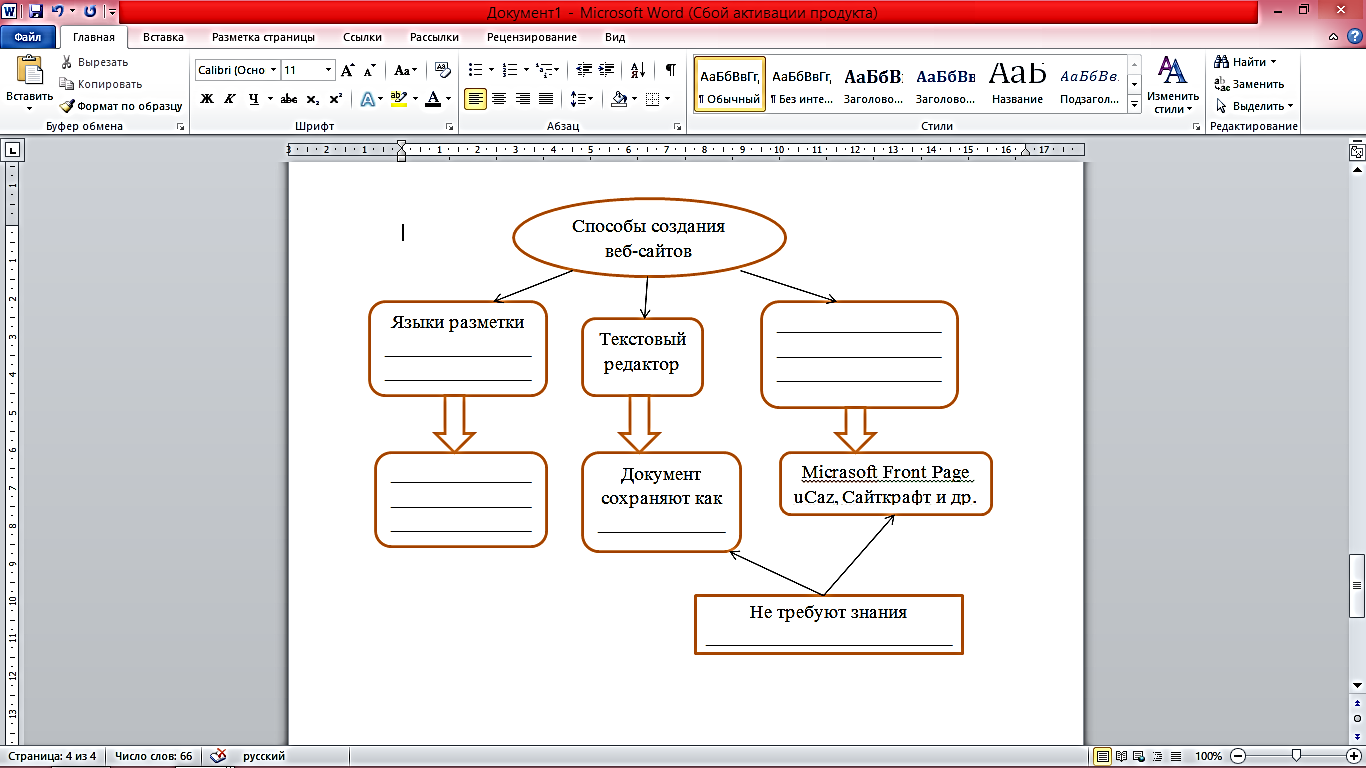Align text right
Image resolution: width=1366 pixels, height=768 pixels.
click(522, 98)
